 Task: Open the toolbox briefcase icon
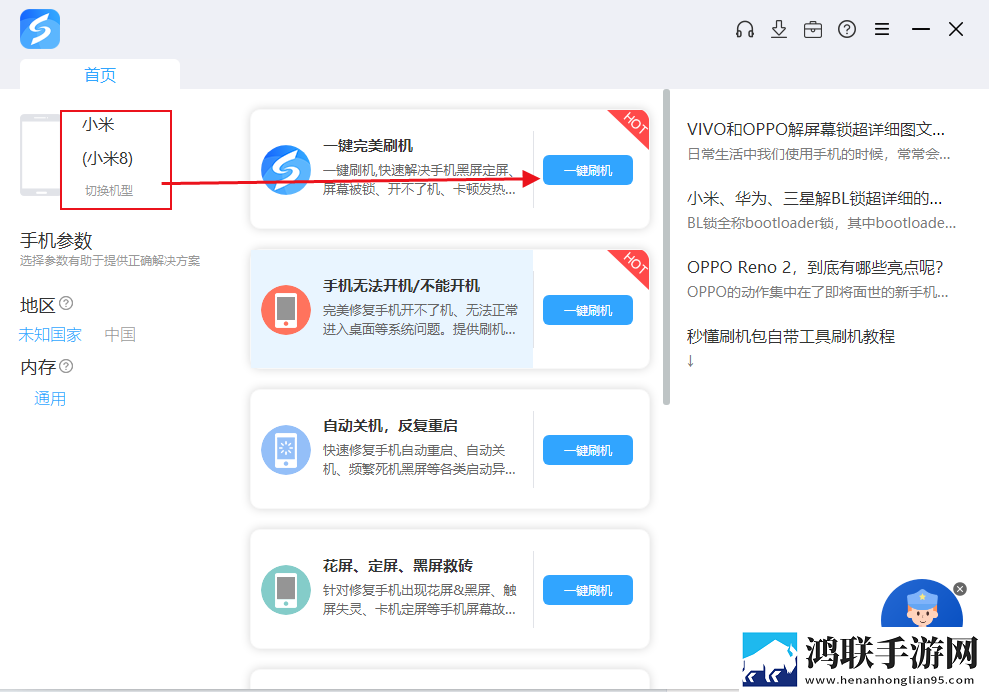point(813,29)
